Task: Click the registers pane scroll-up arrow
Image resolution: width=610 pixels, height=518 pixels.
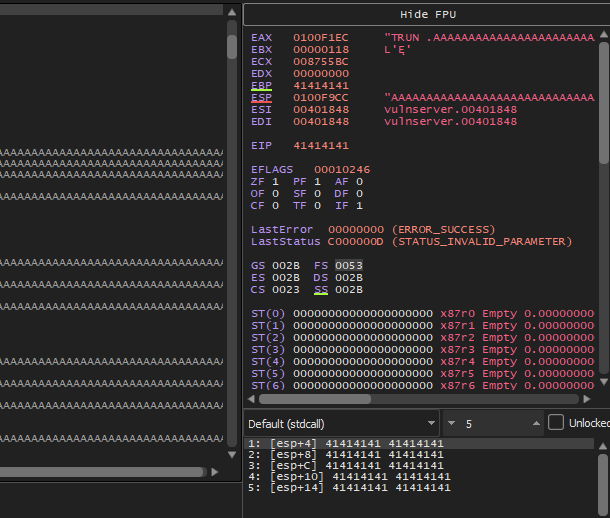Action: pos(603,35)
